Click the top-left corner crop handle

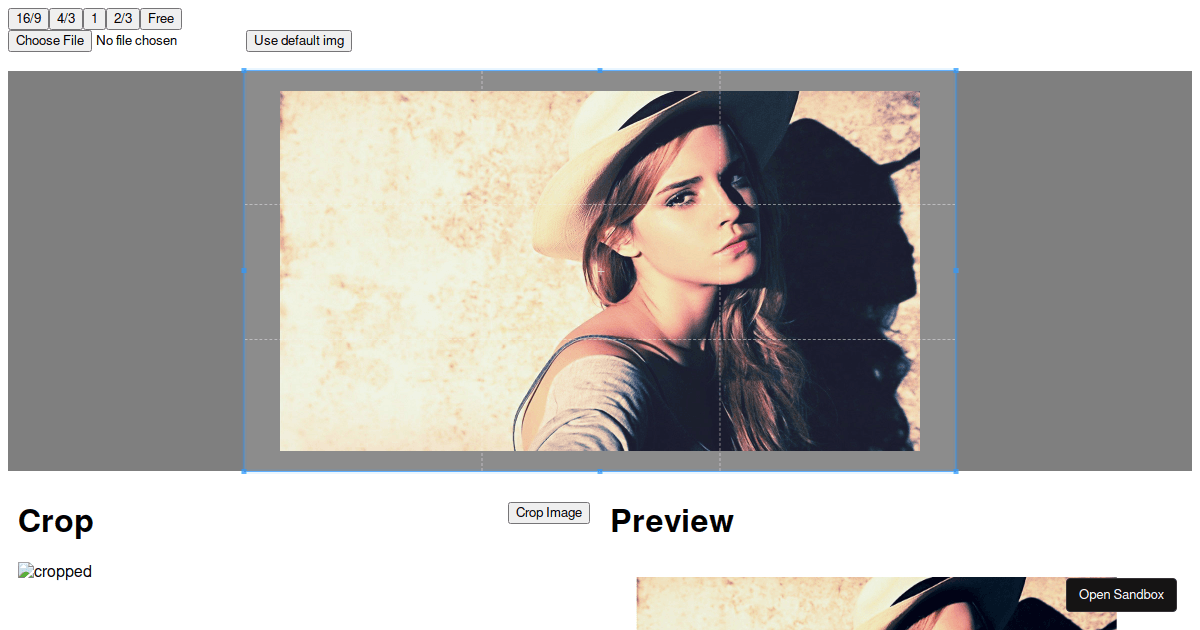(245, 71)
